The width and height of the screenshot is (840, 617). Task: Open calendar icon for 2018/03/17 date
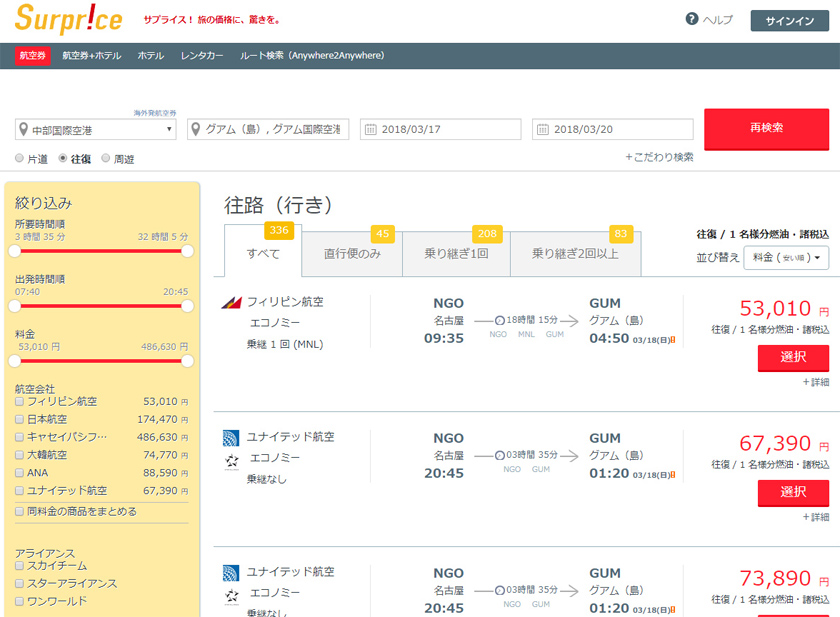[x=370, y=129]
